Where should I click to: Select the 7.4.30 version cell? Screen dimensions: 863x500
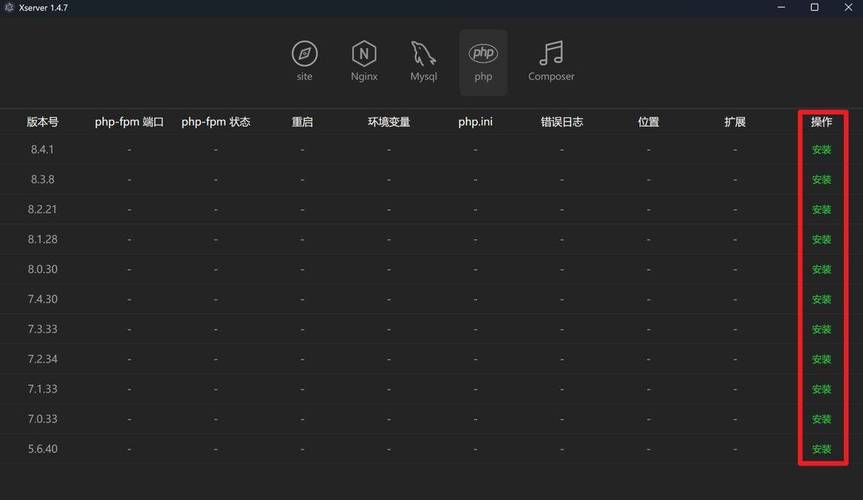[42, 299]
